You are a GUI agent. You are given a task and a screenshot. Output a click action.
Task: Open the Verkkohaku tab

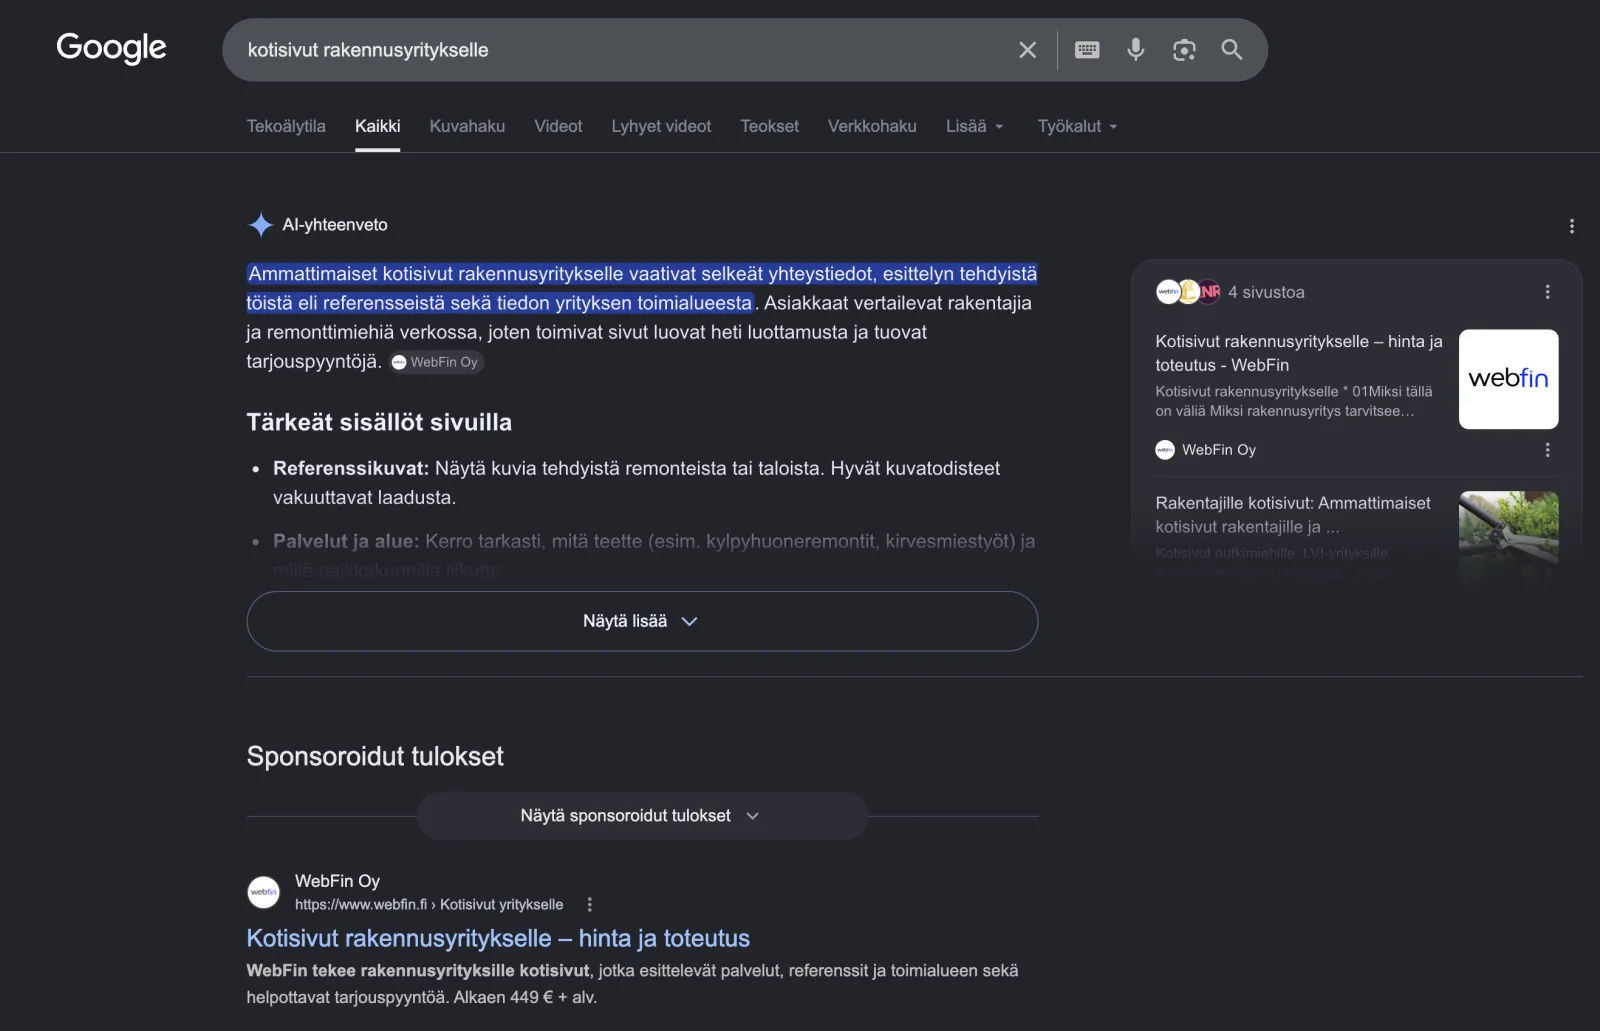tap(872, 126)
